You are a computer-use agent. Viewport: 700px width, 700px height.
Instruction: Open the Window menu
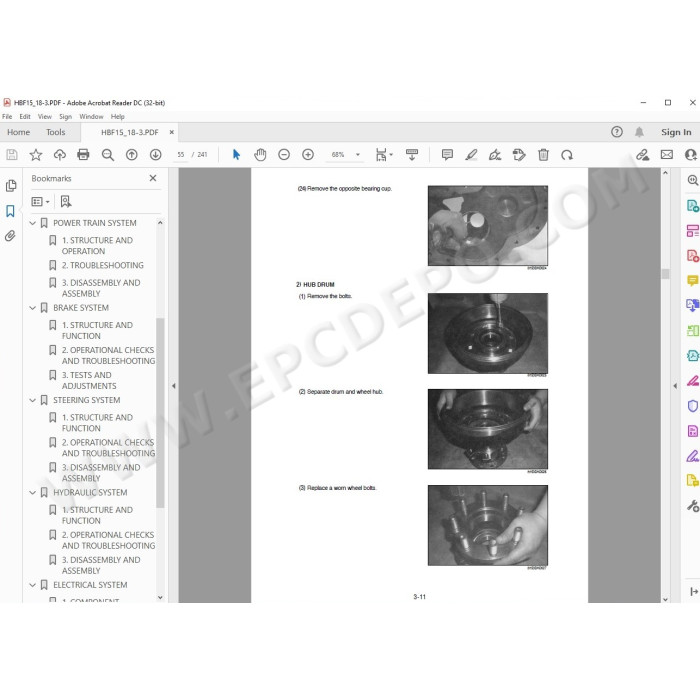[x=91, y=117]
